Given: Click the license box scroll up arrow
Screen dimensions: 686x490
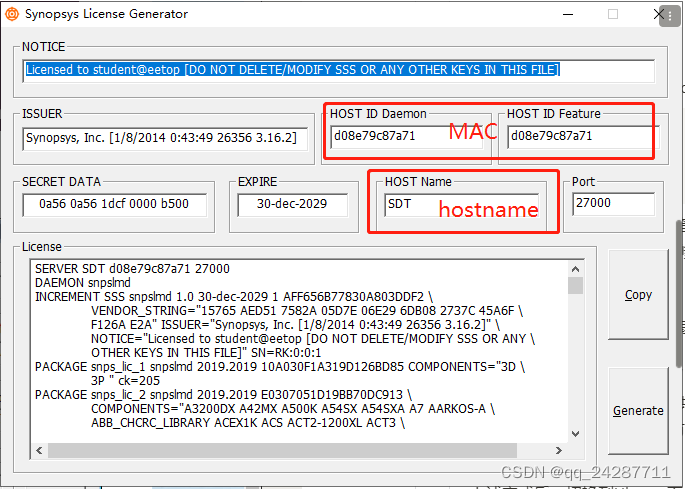Looking at the screenshot, I should coord(576,269).
